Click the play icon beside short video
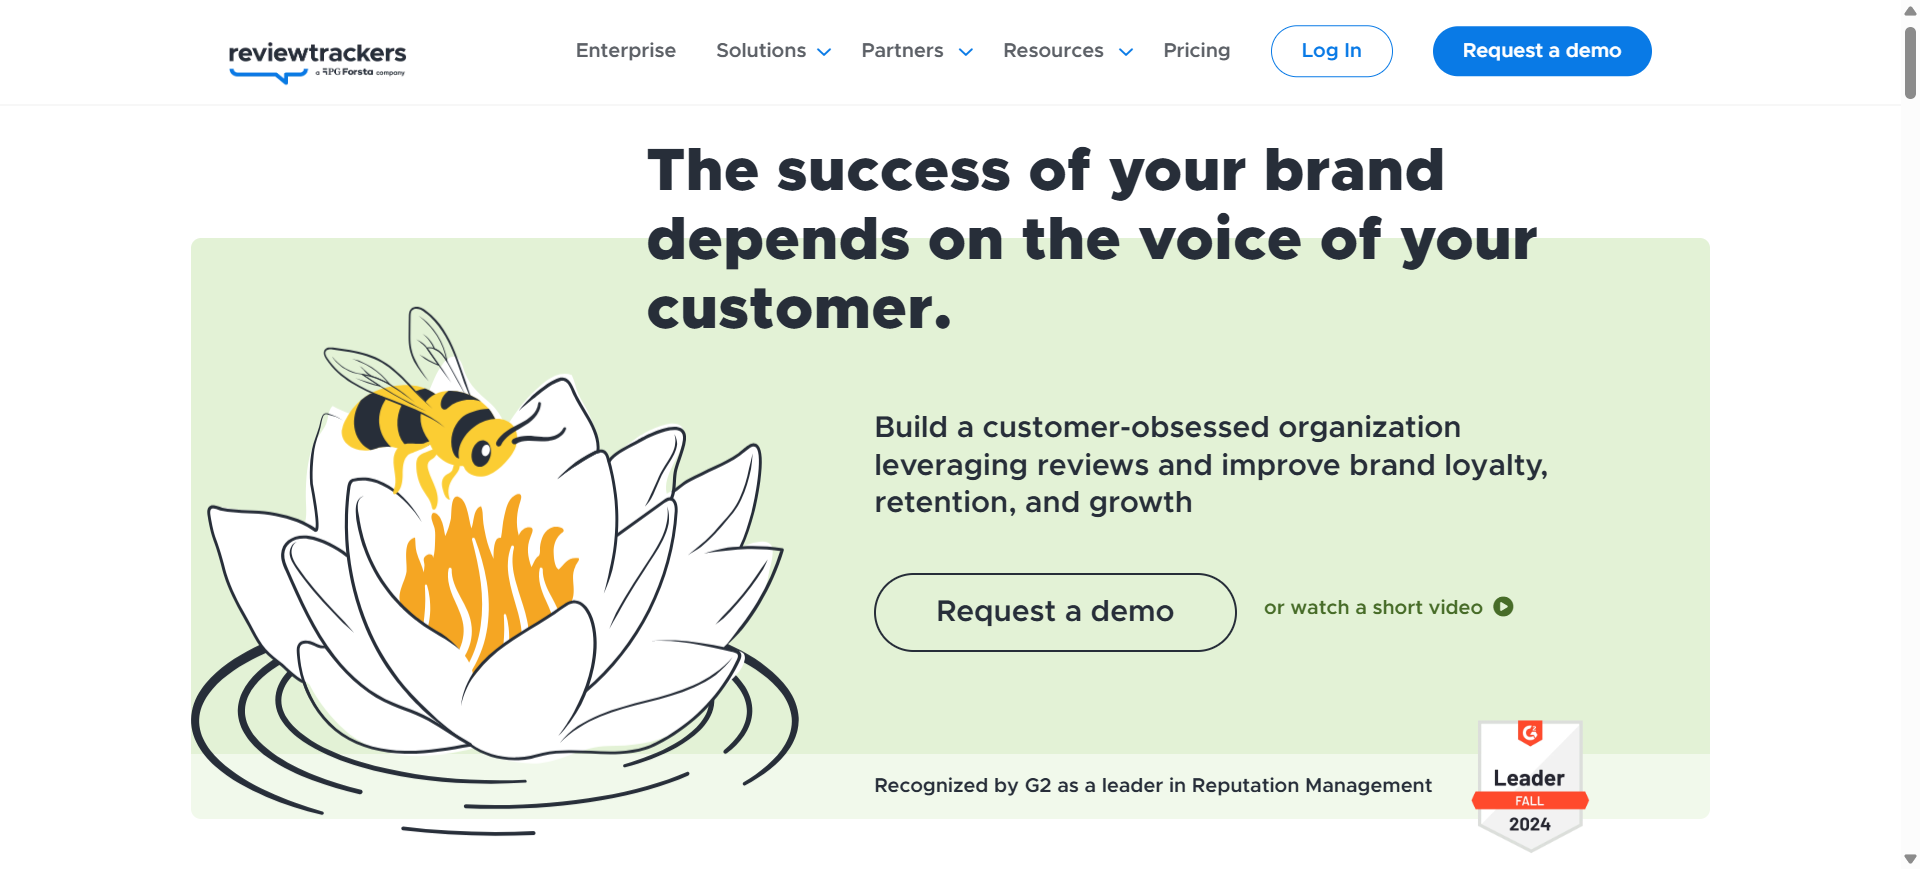 tap(1503, 607)
